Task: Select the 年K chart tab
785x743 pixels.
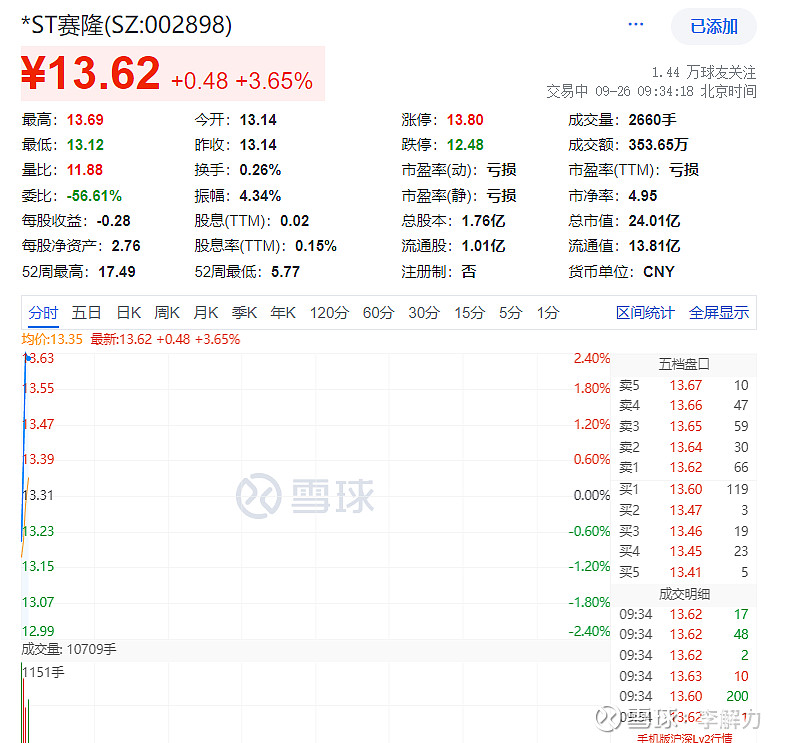Action: 283,313
